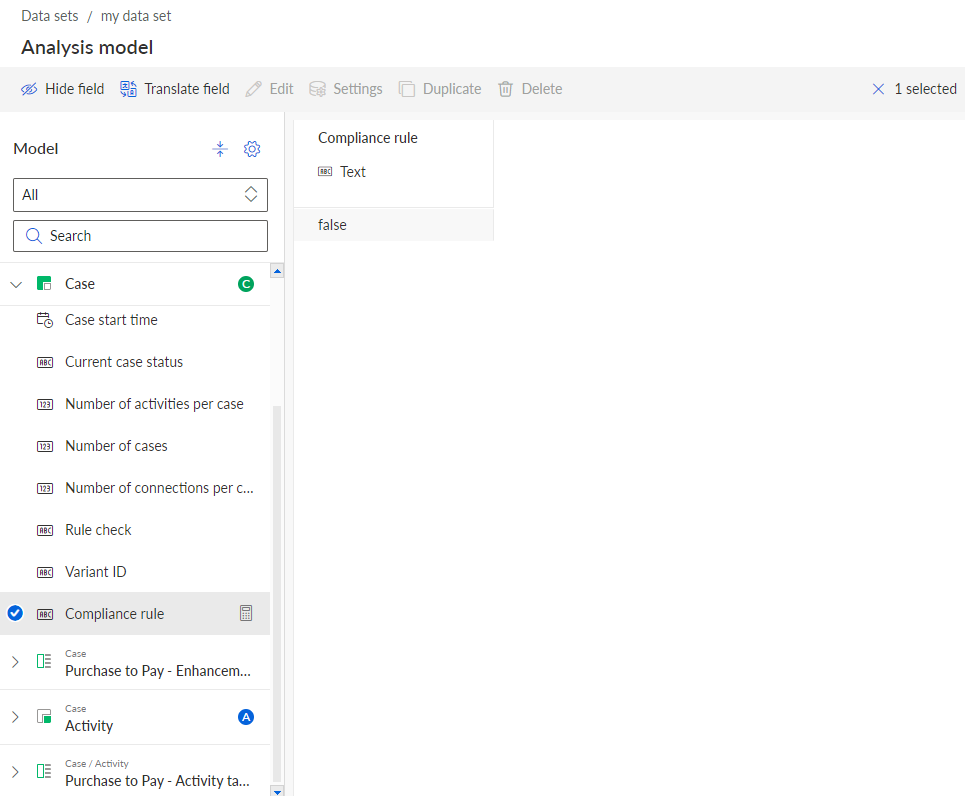The image size is (965, 796).
Task: Clear selection with the X icon
Action: (878, 89)
